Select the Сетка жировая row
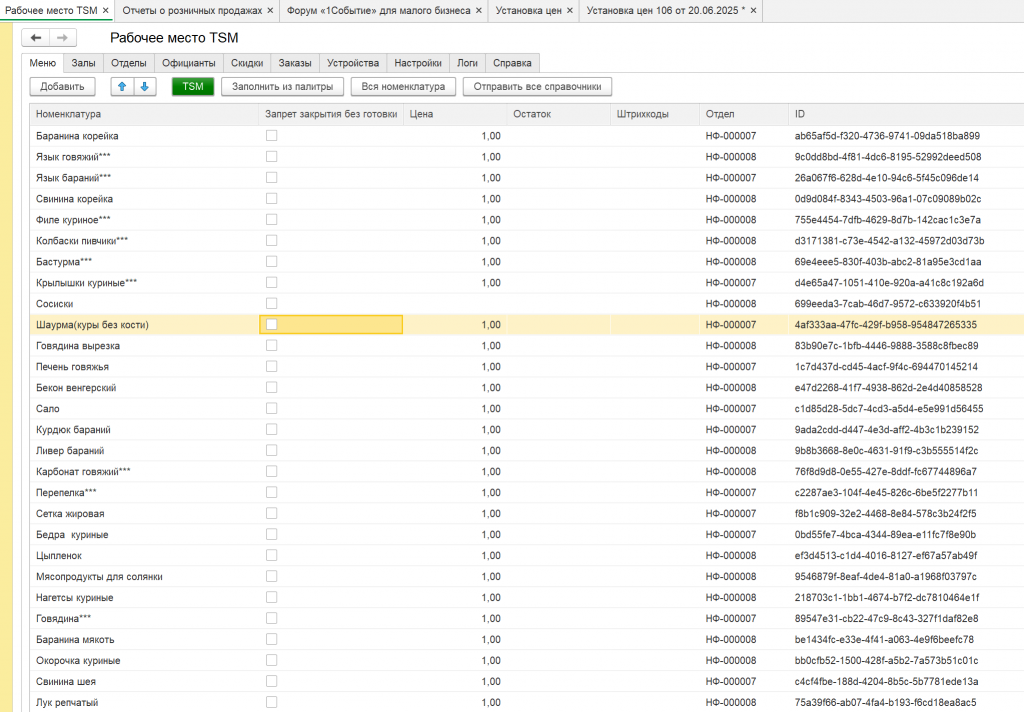Screen dimensions: 1024x712 (x=527, y=513)
